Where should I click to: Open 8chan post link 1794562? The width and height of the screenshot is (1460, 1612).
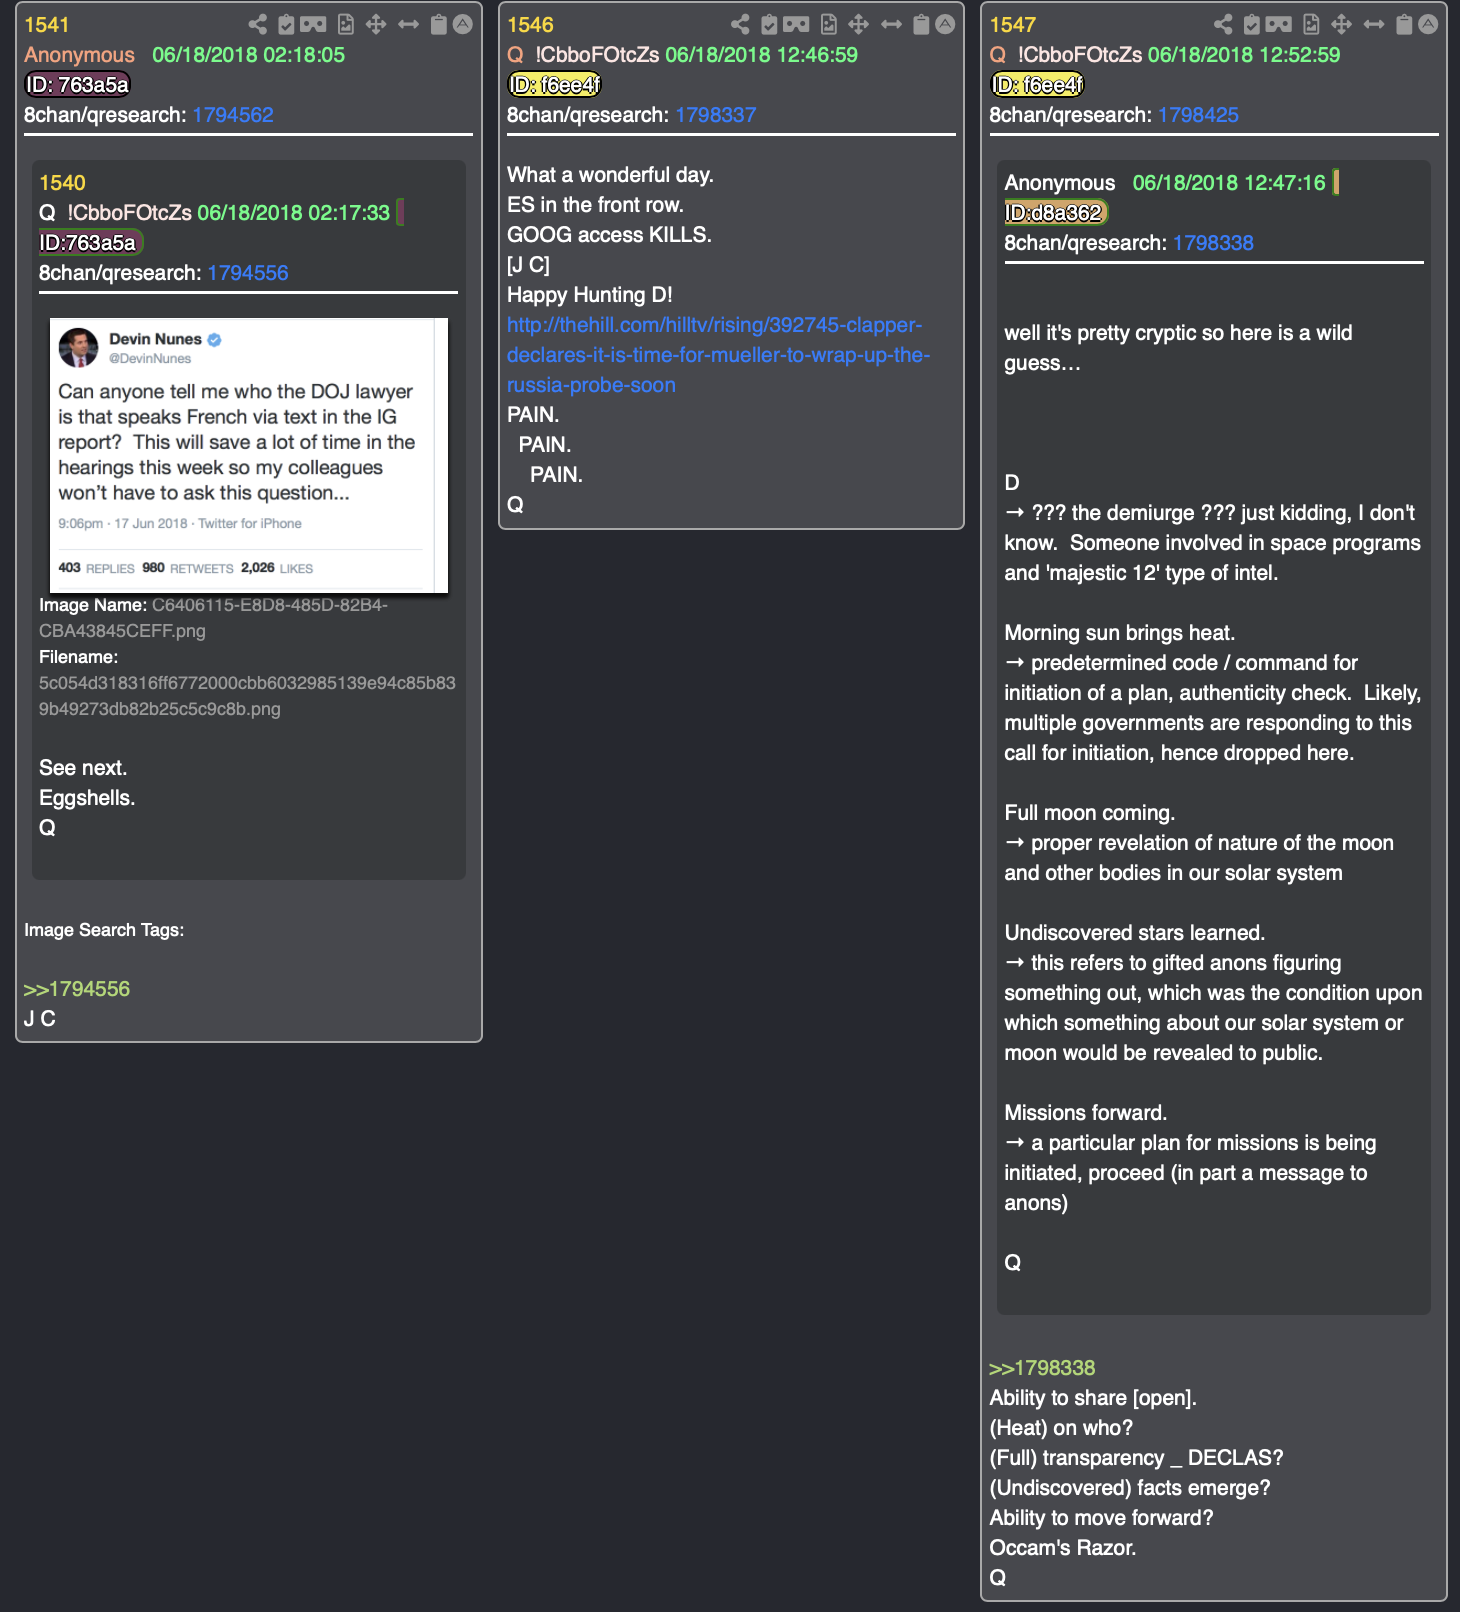233,115
